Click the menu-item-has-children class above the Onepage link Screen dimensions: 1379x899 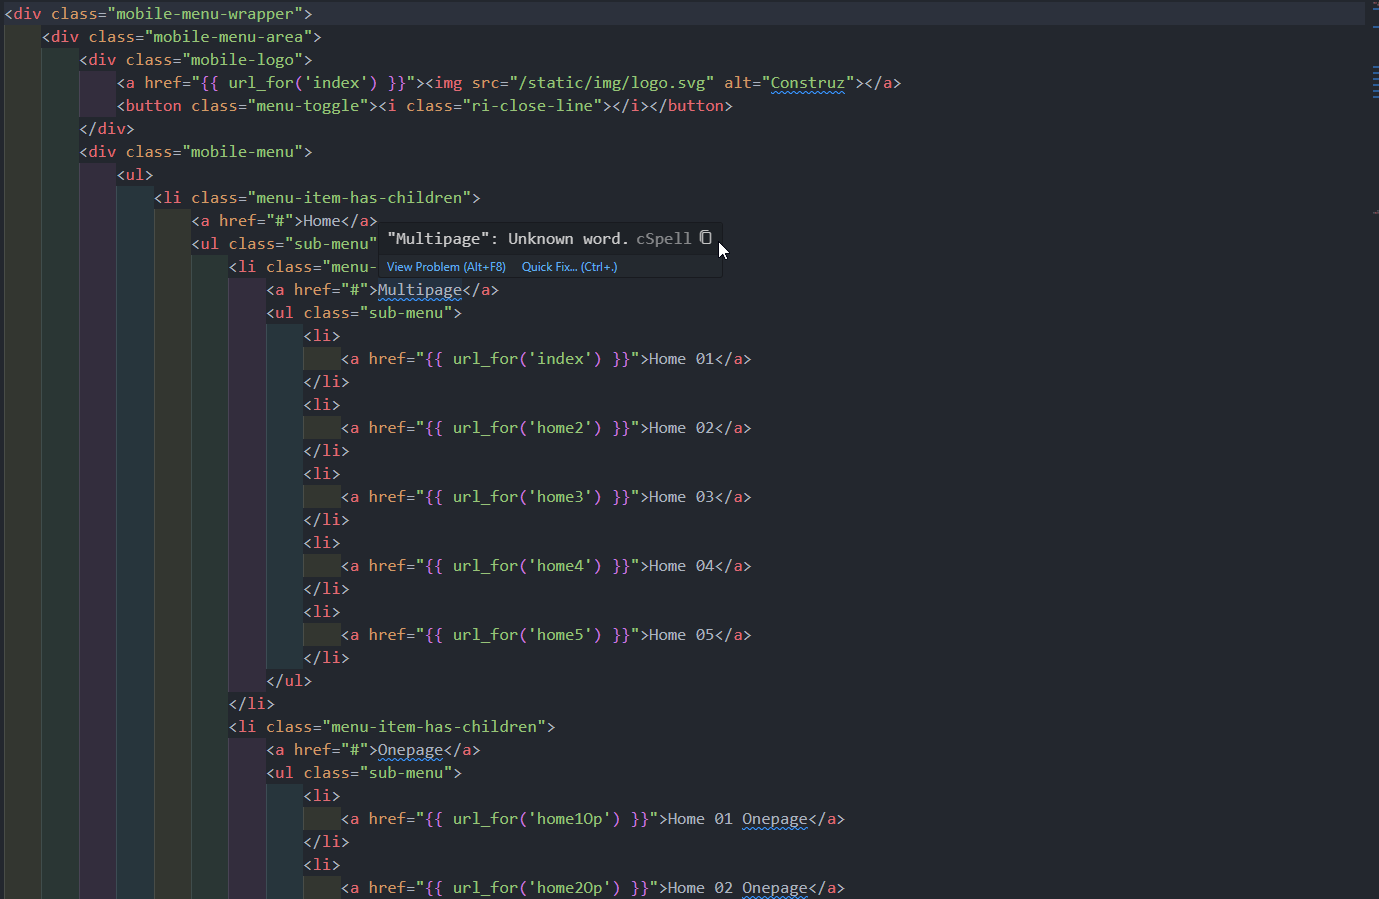click(434, 727)
